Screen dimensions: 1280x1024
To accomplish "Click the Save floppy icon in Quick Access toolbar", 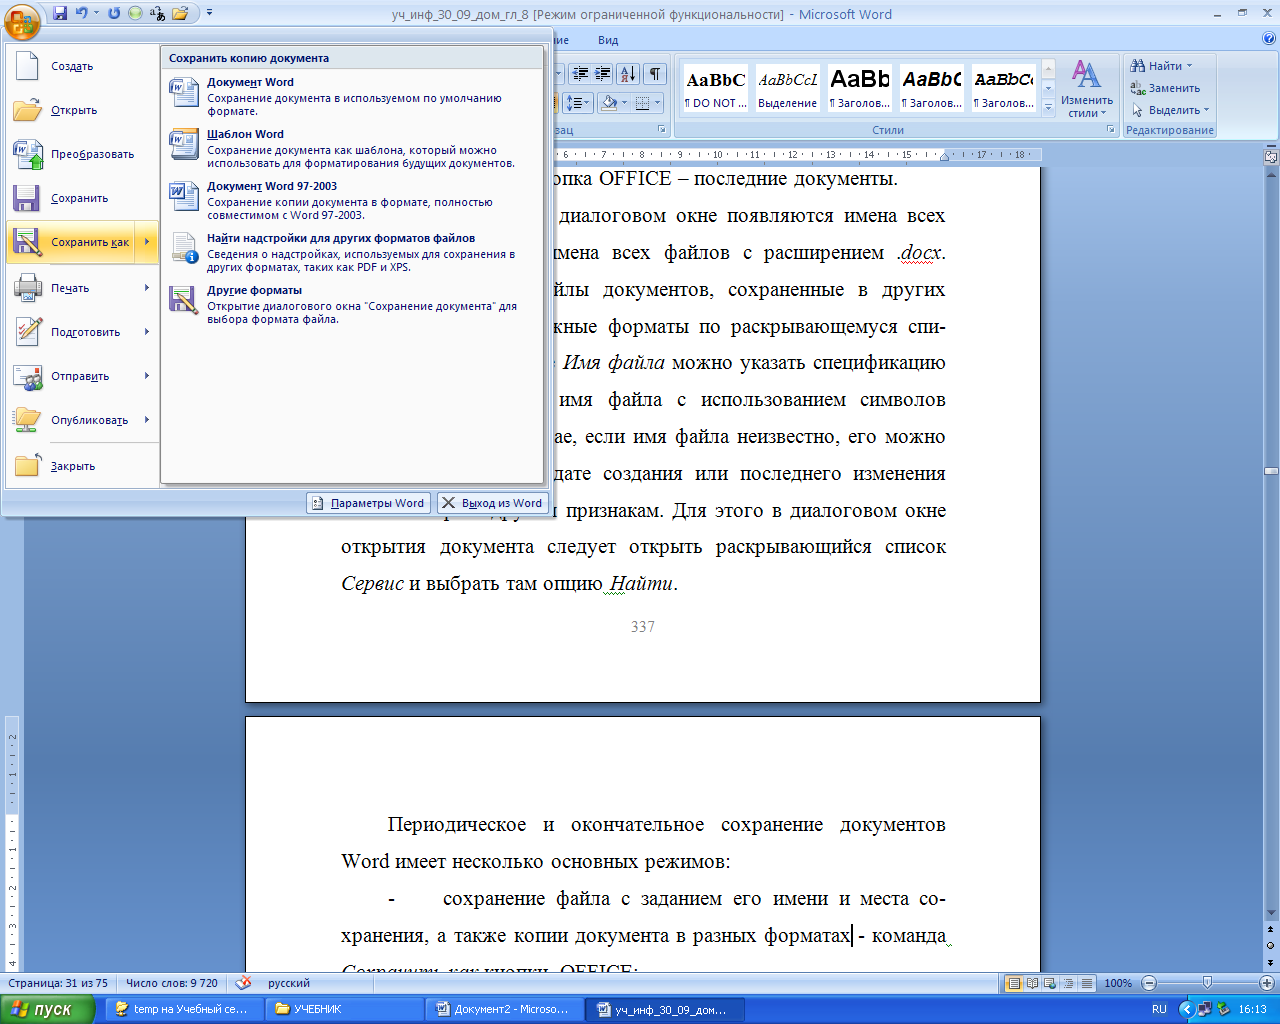I will point(60,14).
